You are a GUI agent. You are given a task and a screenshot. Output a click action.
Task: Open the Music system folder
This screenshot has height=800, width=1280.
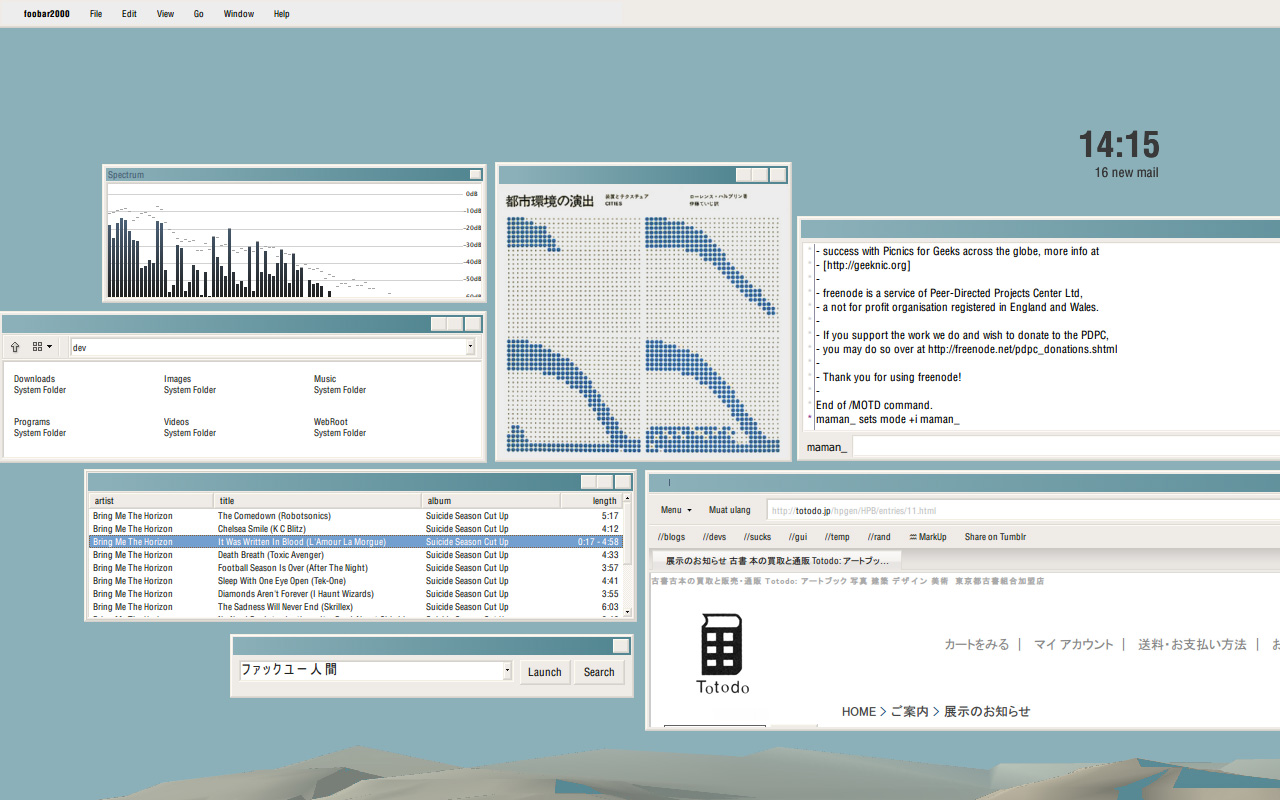tap(340, 385)
